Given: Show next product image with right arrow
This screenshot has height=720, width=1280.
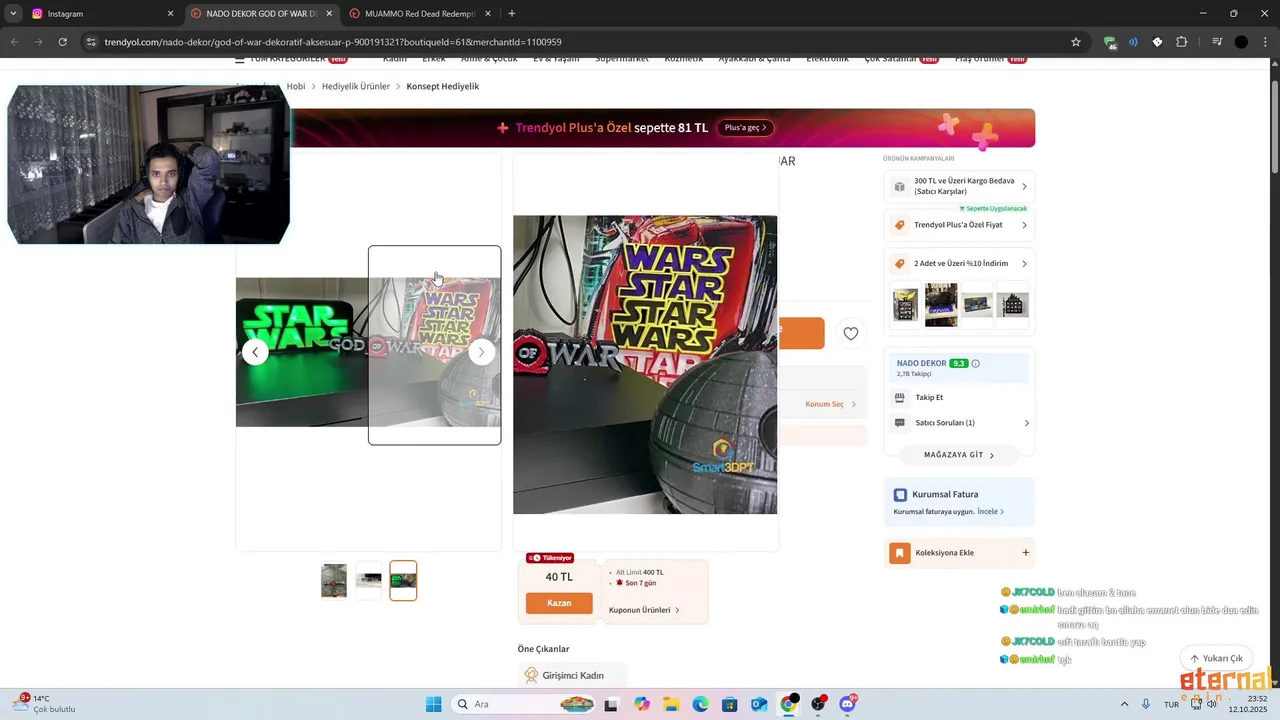Looking at the screenshot, I should point(481,352).
